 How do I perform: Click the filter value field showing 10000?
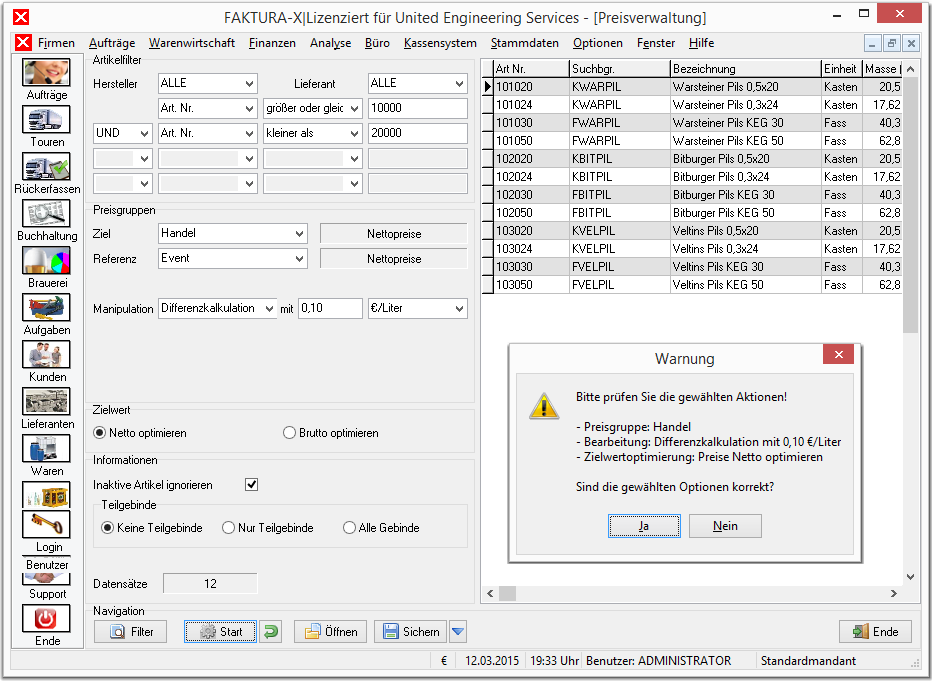pyautogui.click(x=417, y=108)
